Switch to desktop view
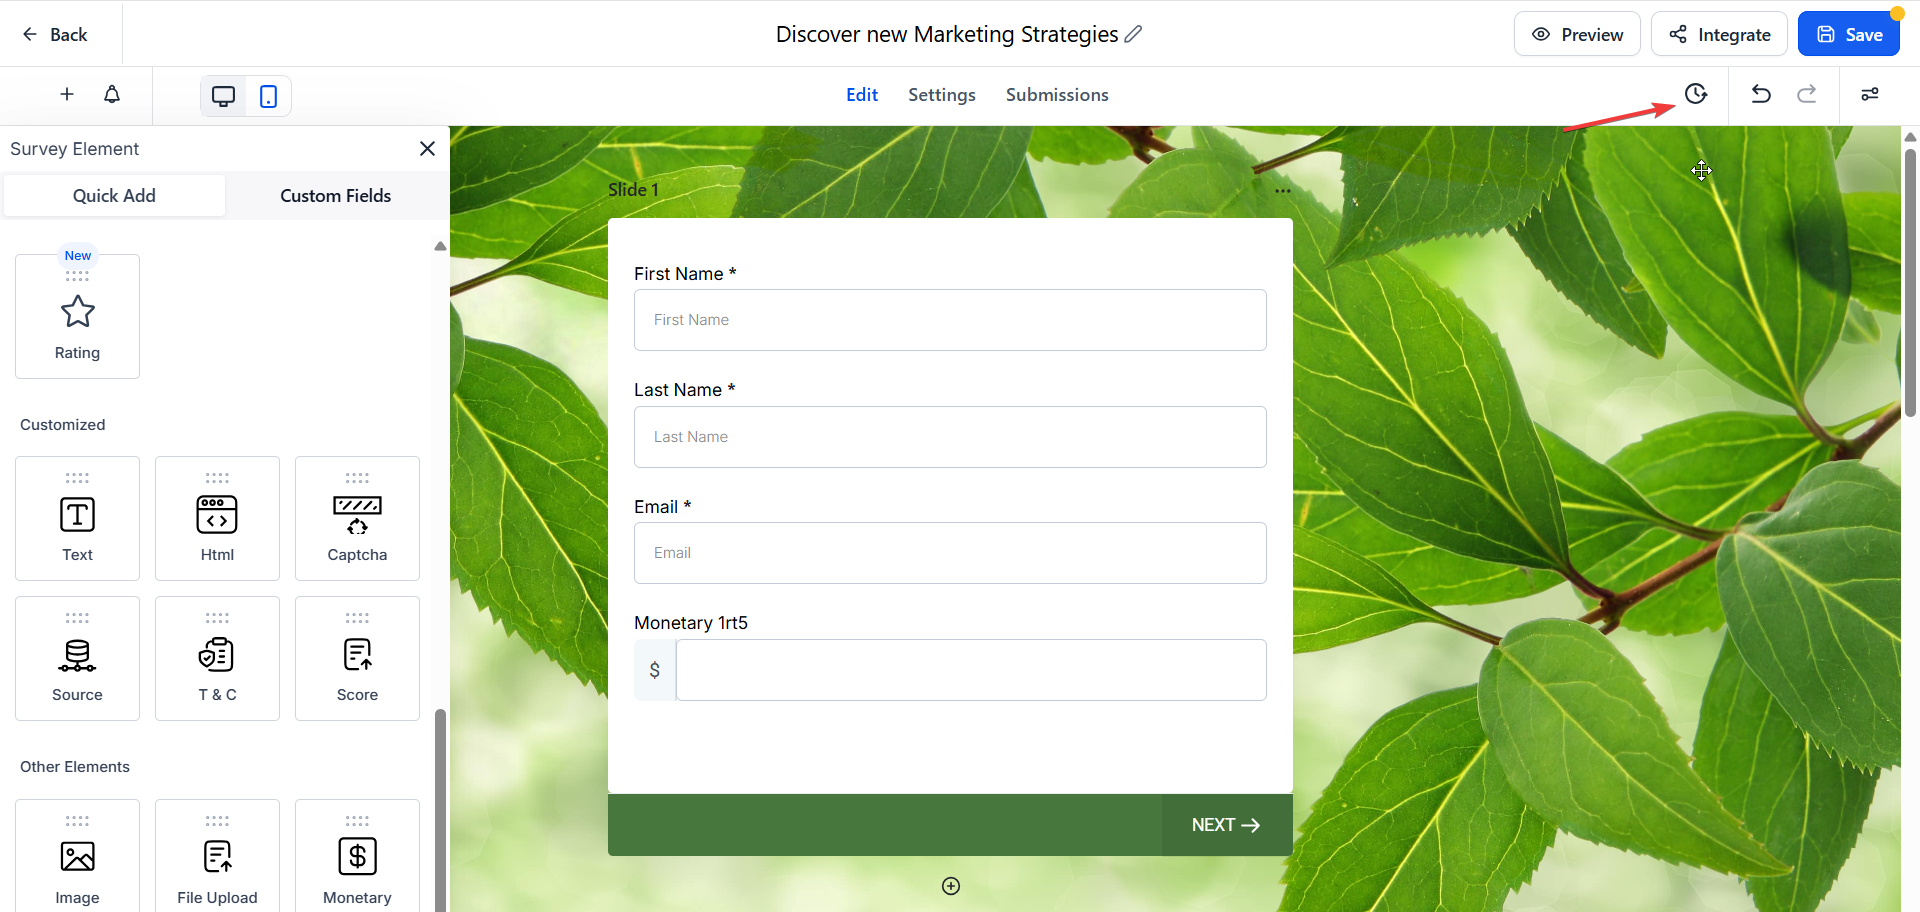Screen dimensions: 1920x912 (x=223, y=96)
